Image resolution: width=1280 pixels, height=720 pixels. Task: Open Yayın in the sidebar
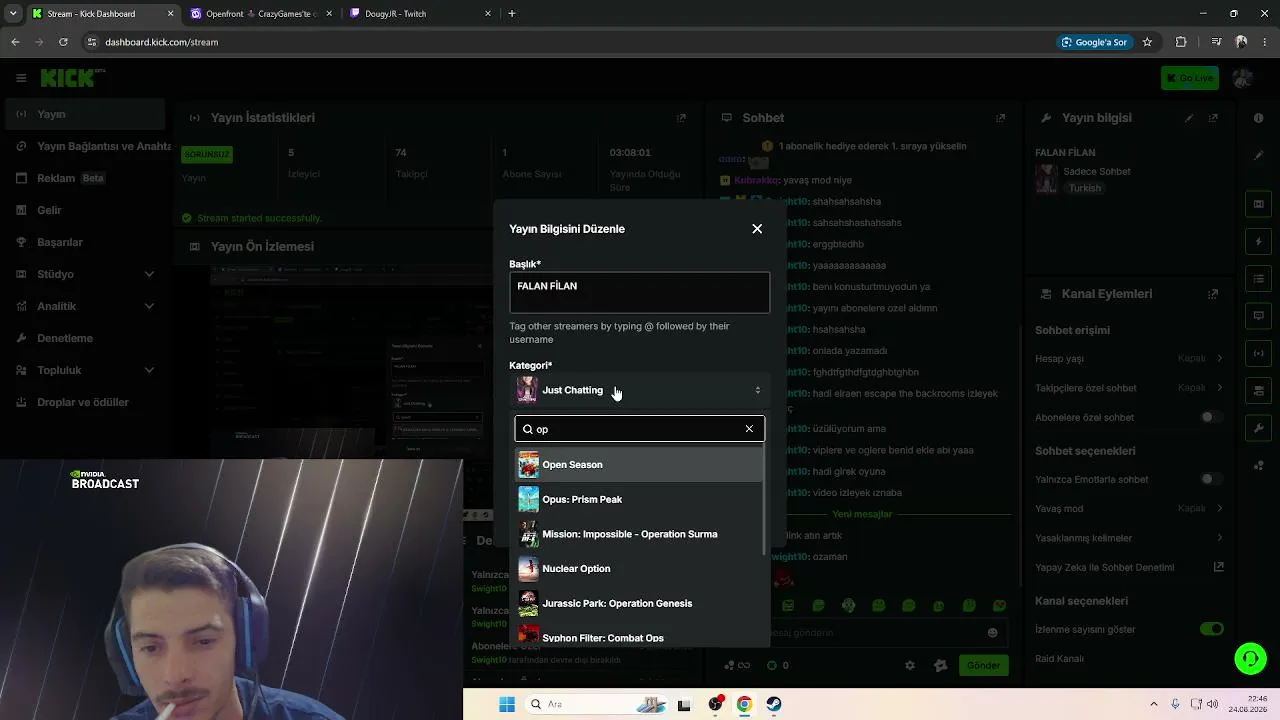click(x=84, y=114)
